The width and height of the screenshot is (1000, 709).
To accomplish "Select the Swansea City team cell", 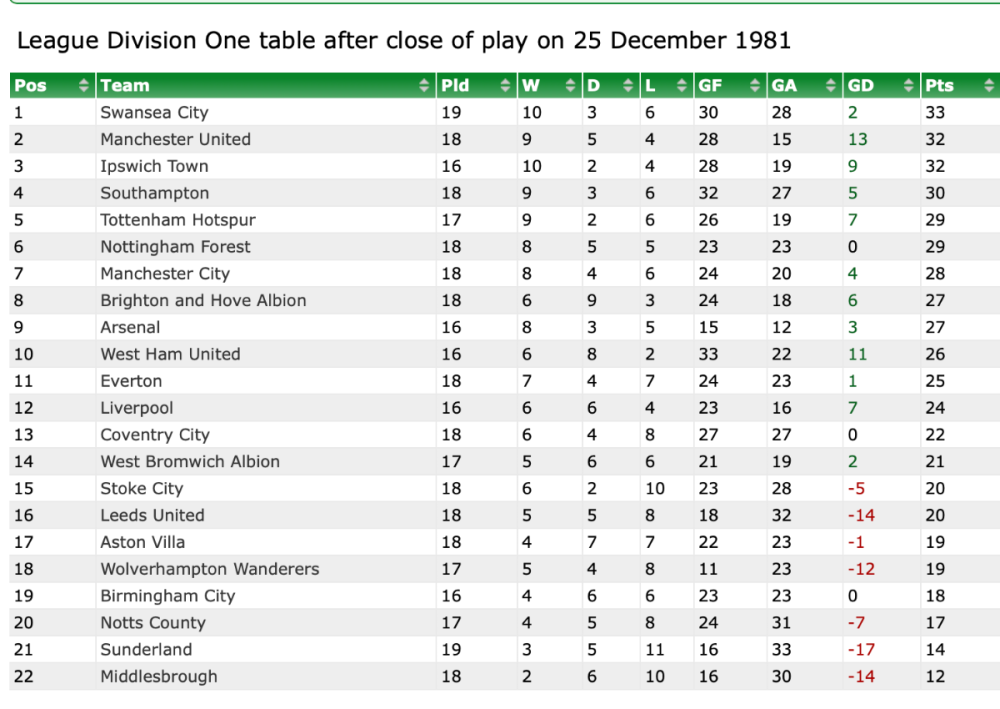I will click(154, 113).
